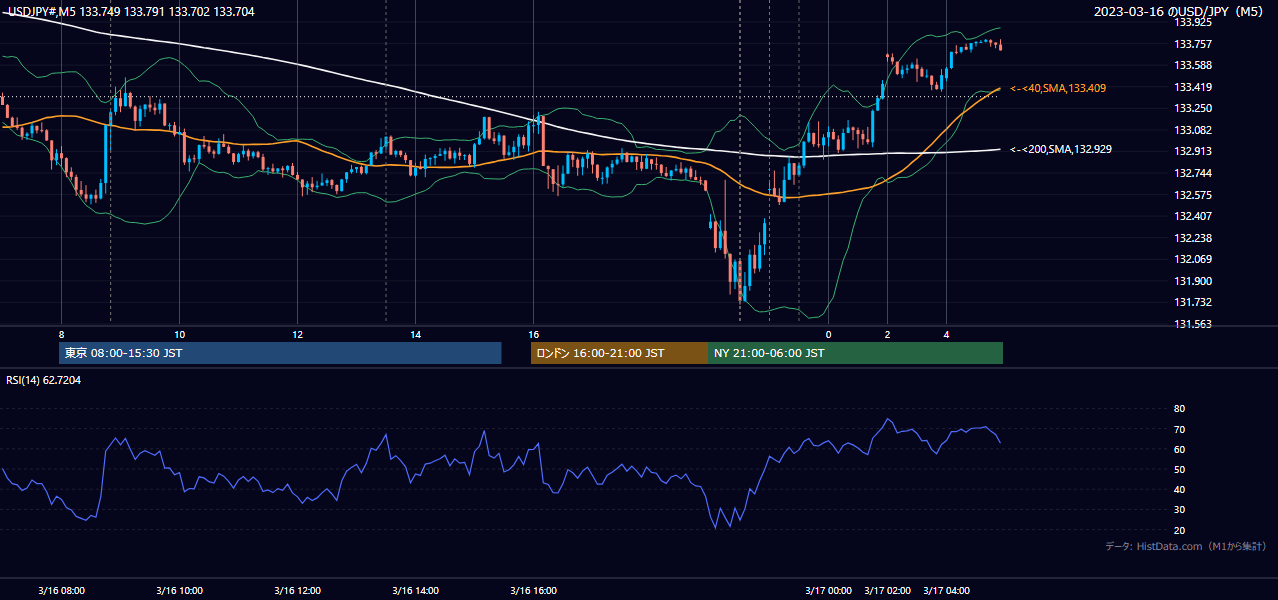This screenshot has width=1278, height=600.
Task: Click price axis value 132.744
Action: point(1193,173)
